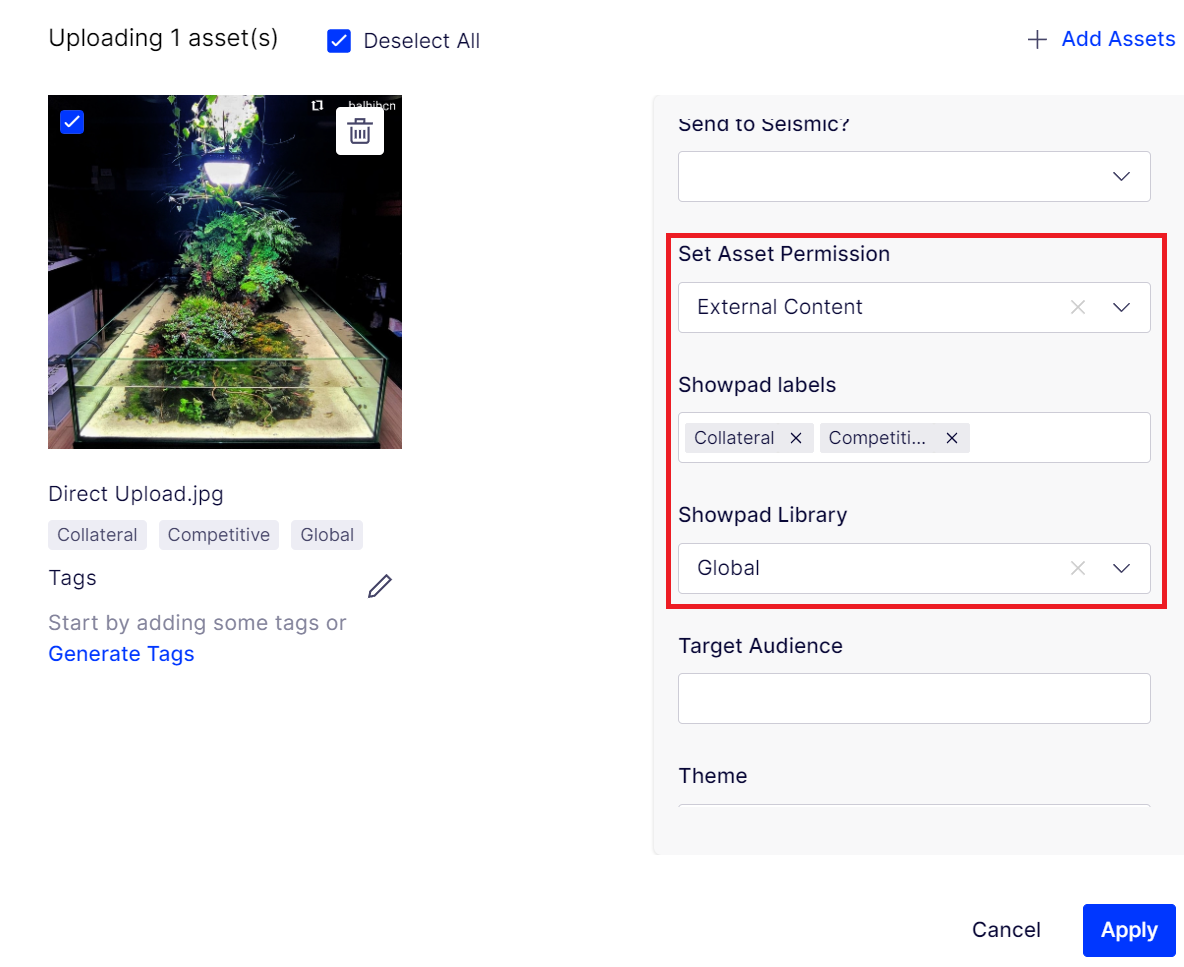The width and height of the screenshot is (1184, 967).
Task: Click the Add Assets link
Action: (1118, 39)
